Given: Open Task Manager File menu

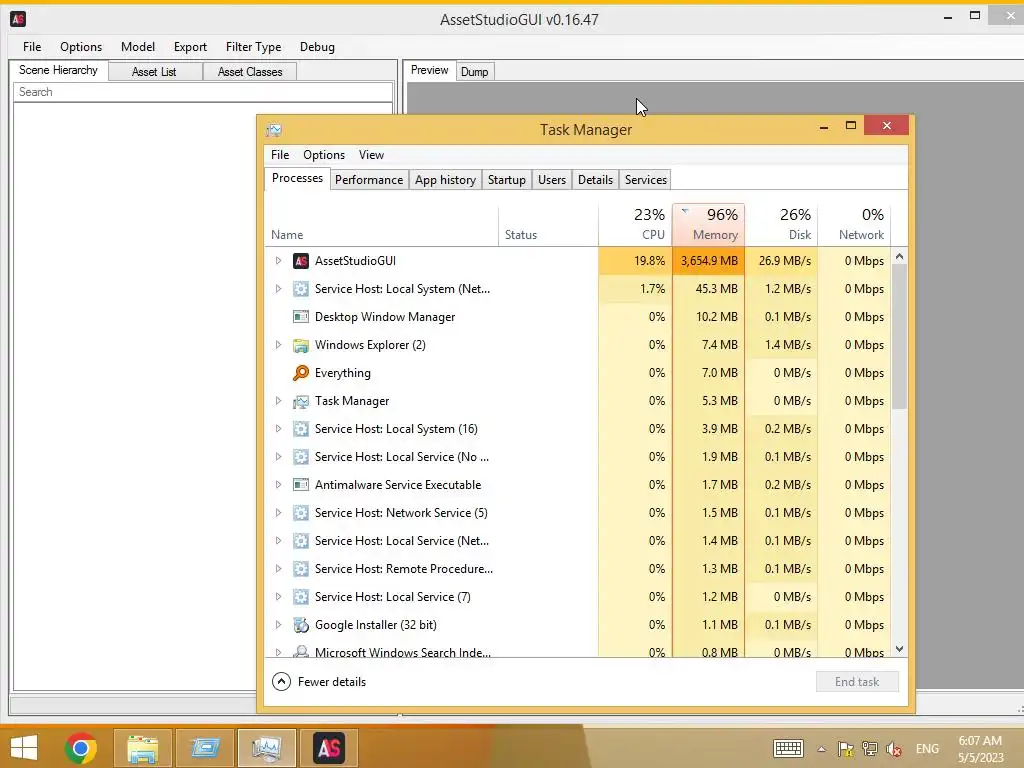Looking at the screenshot, I should [280, 155].
